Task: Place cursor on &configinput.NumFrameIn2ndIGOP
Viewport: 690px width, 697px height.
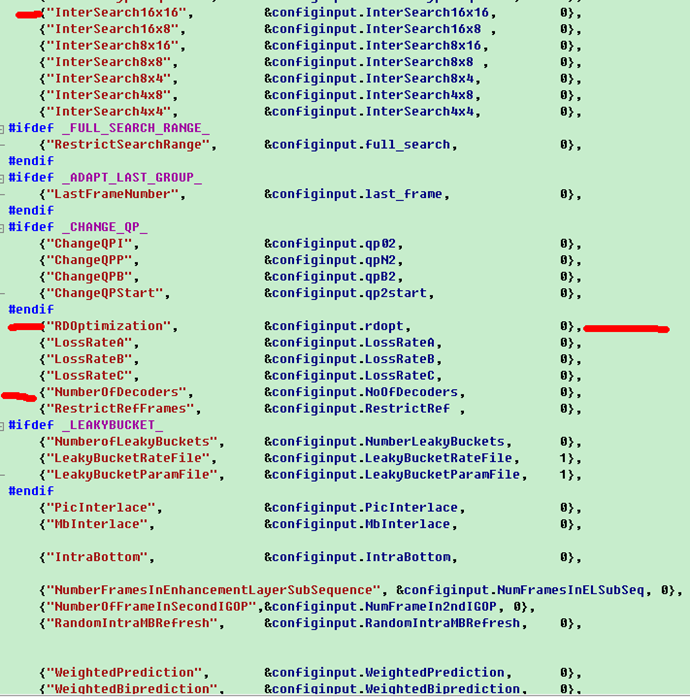Action: tap(381, 607)
